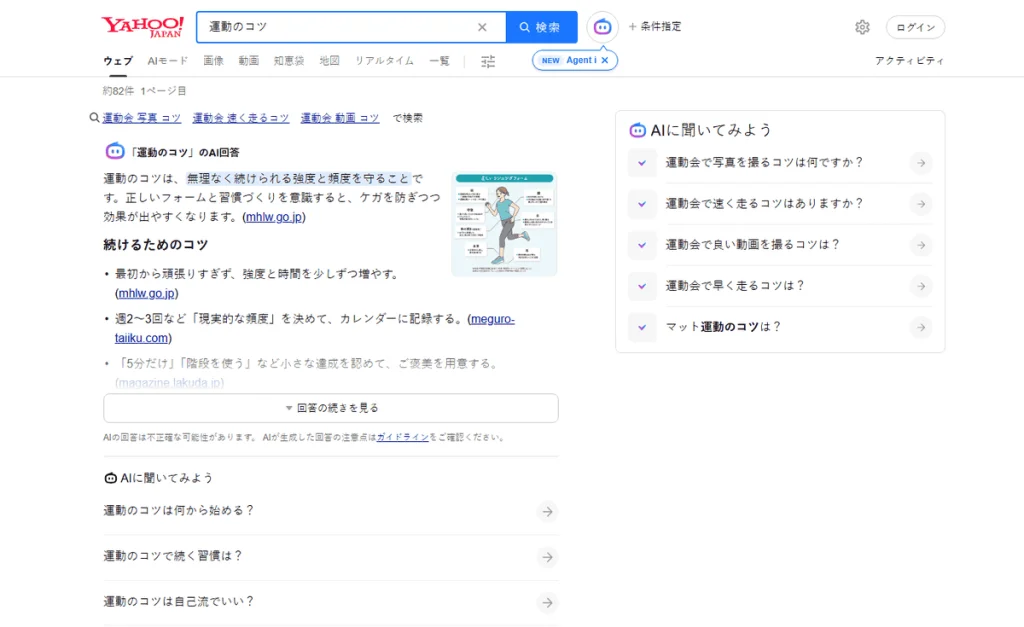The height and width of the screenshot is (627, 1024).
Task: Click the heading 続けるためのコツ
Action: 155,245
